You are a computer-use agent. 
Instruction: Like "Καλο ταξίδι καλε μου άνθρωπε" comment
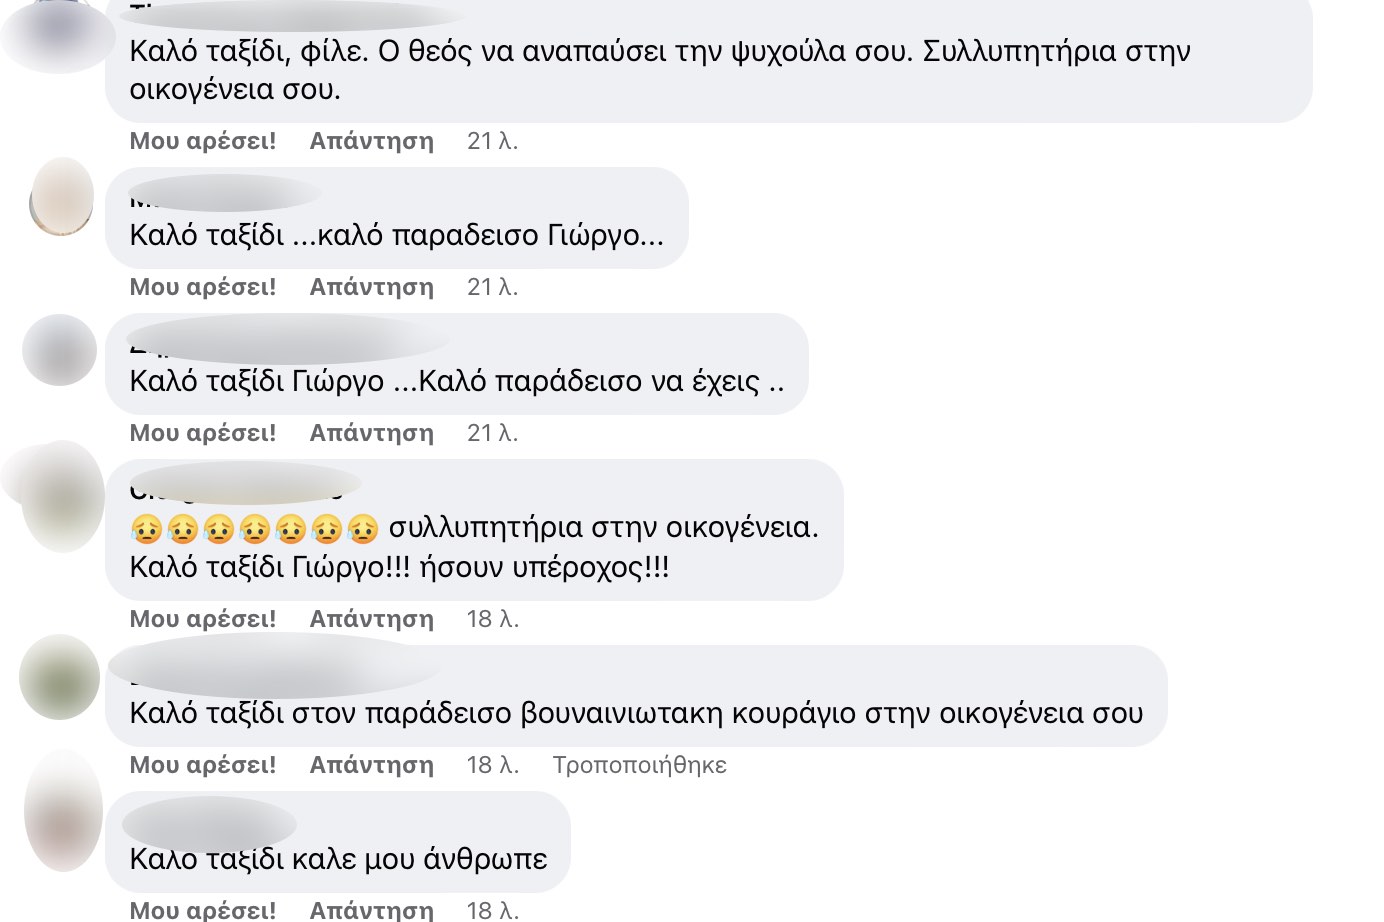202,910
